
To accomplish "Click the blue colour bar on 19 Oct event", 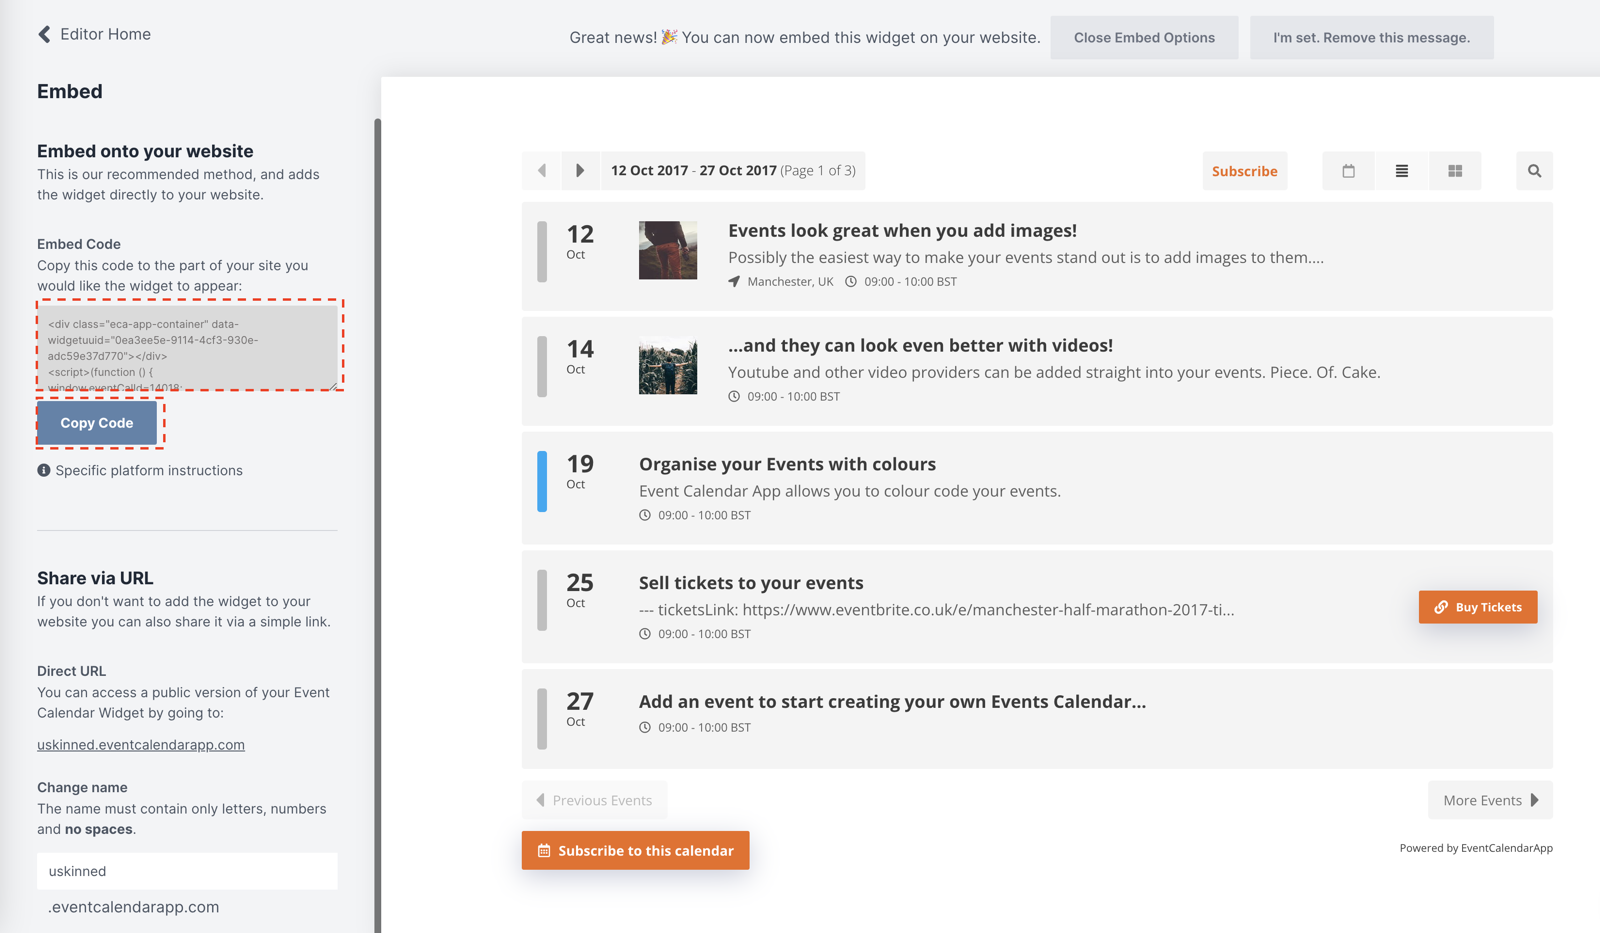I will (x=542, y=481).
